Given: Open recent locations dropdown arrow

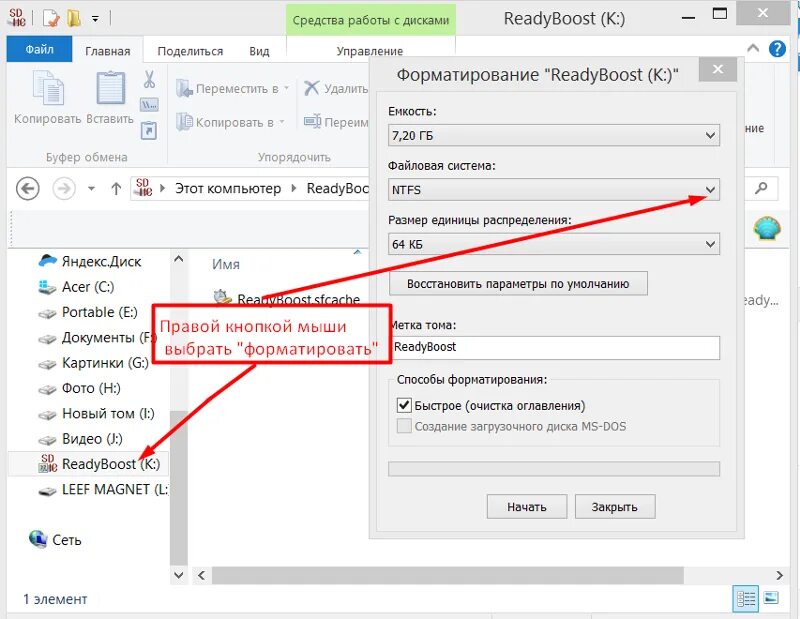Looking at the screenshot, I should [91, 188].
